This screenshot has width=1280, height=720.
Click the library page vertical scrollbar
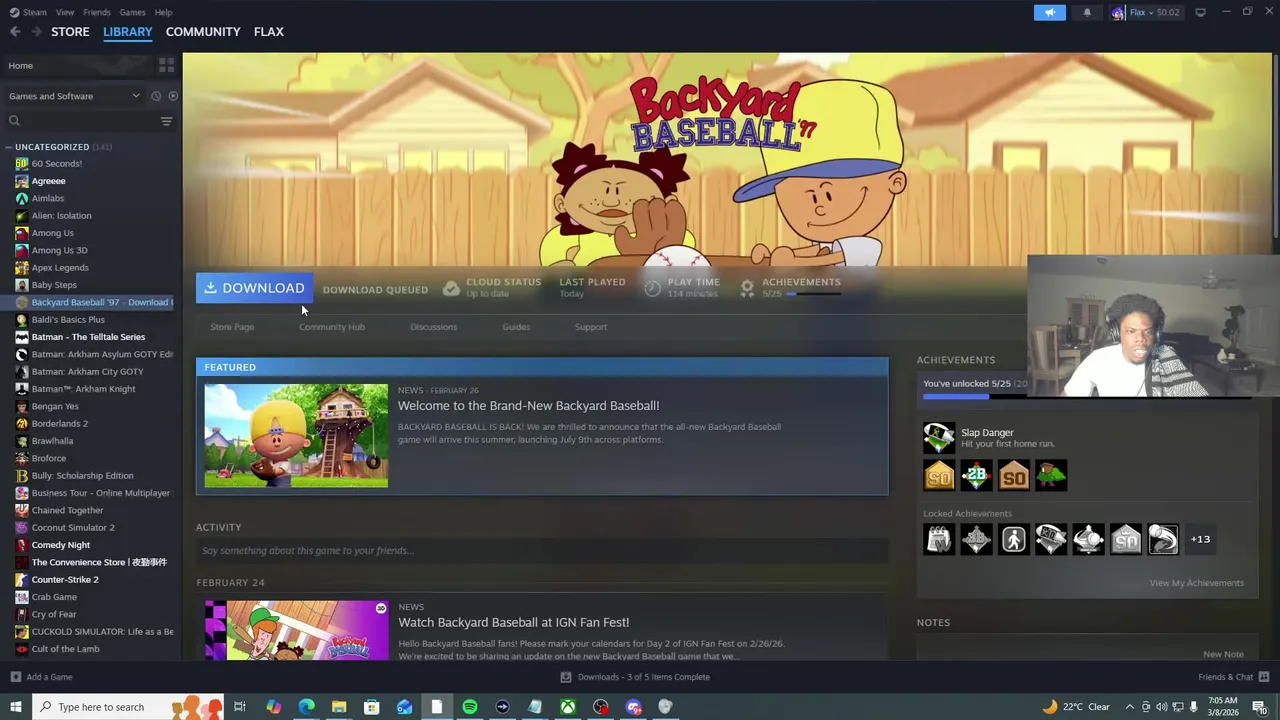1275,145
